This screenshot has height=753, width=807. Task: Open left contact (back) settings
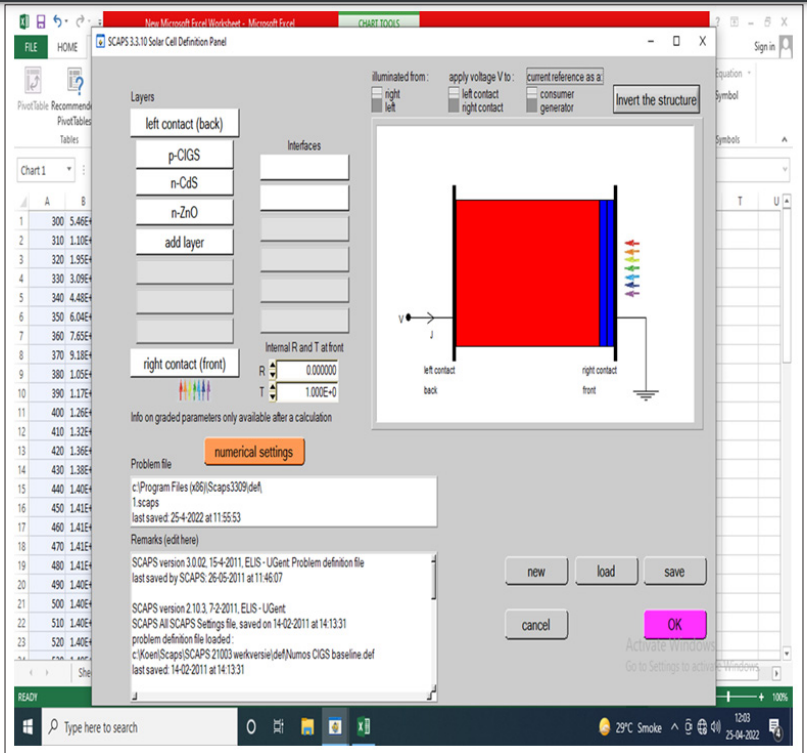[184, 124]
